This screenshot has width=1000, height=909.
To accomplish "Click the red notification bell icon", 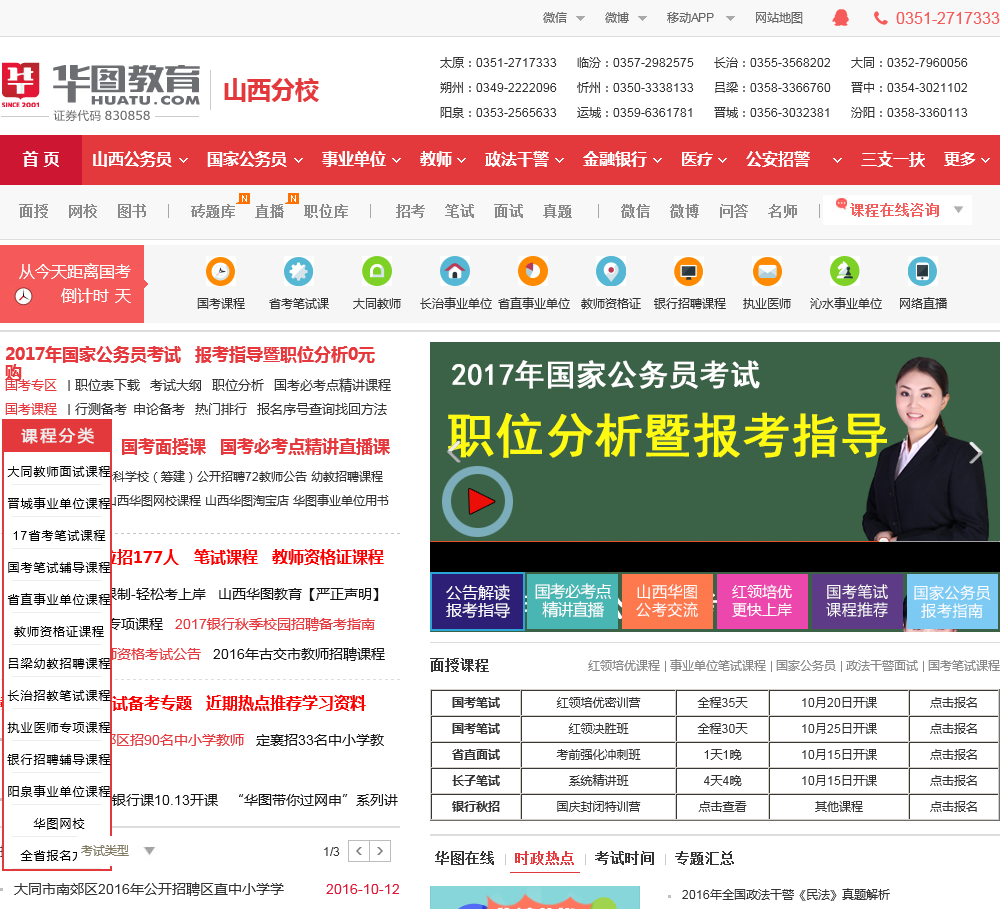I will click(841, 18).
